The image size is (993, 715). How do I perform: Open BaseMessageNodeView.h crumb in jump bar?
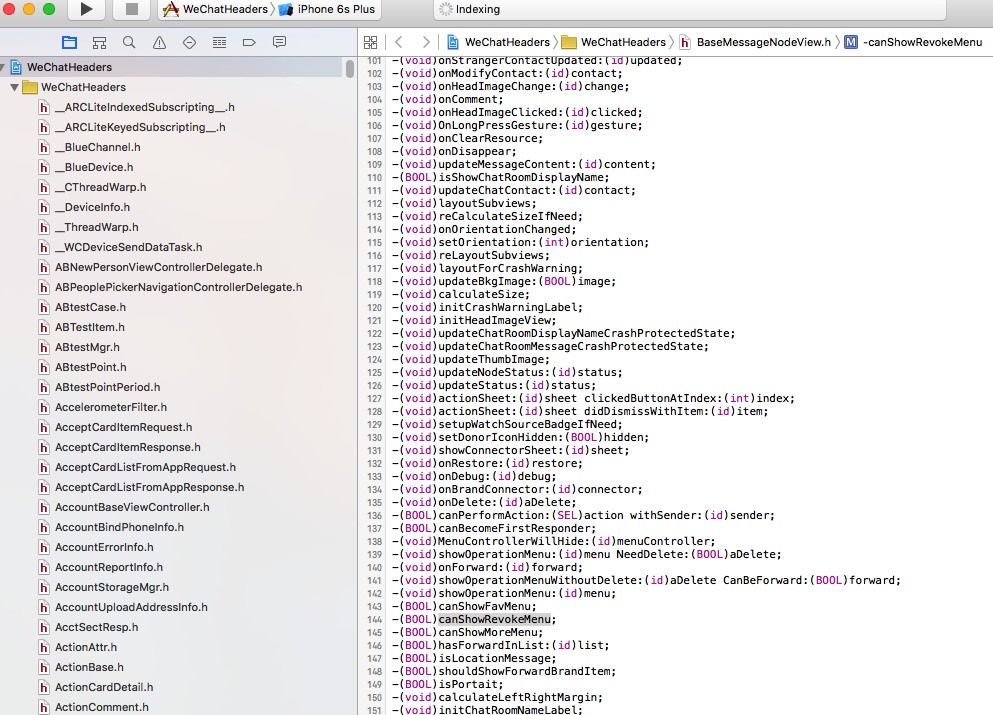(x=755, y=42)
